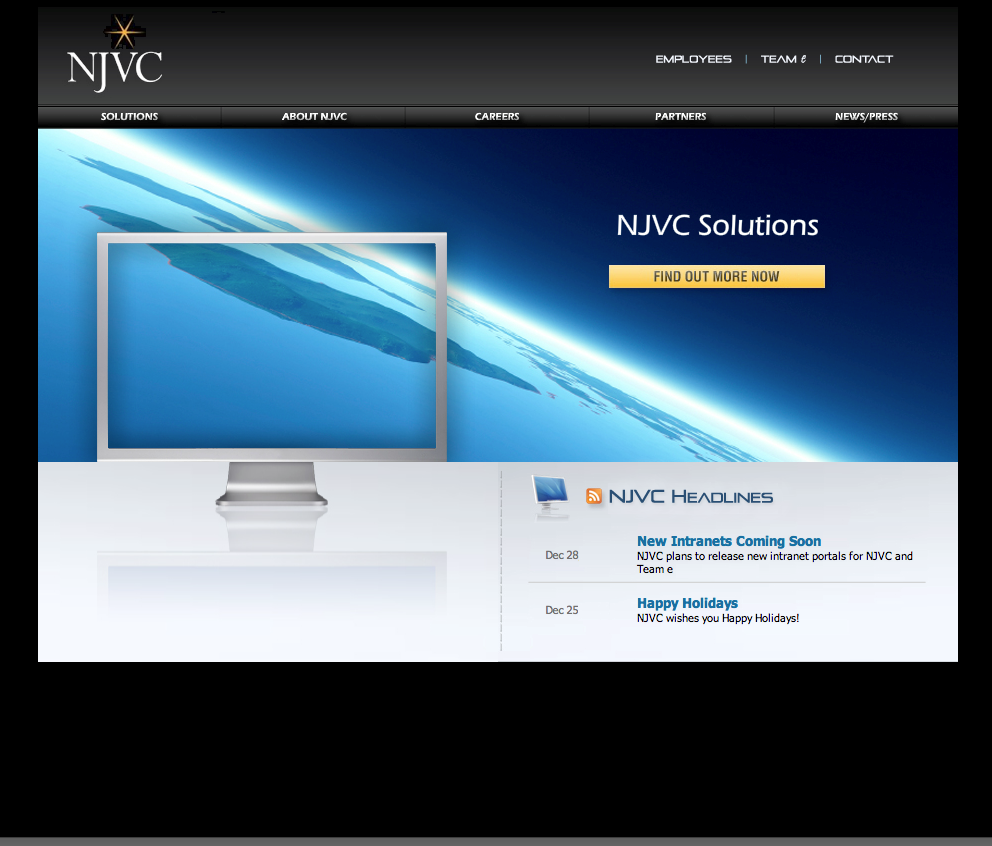Open the RSS feed icon beside NJVC Headlines
This screenshot has width=992, height=846.
pos(593,496)
